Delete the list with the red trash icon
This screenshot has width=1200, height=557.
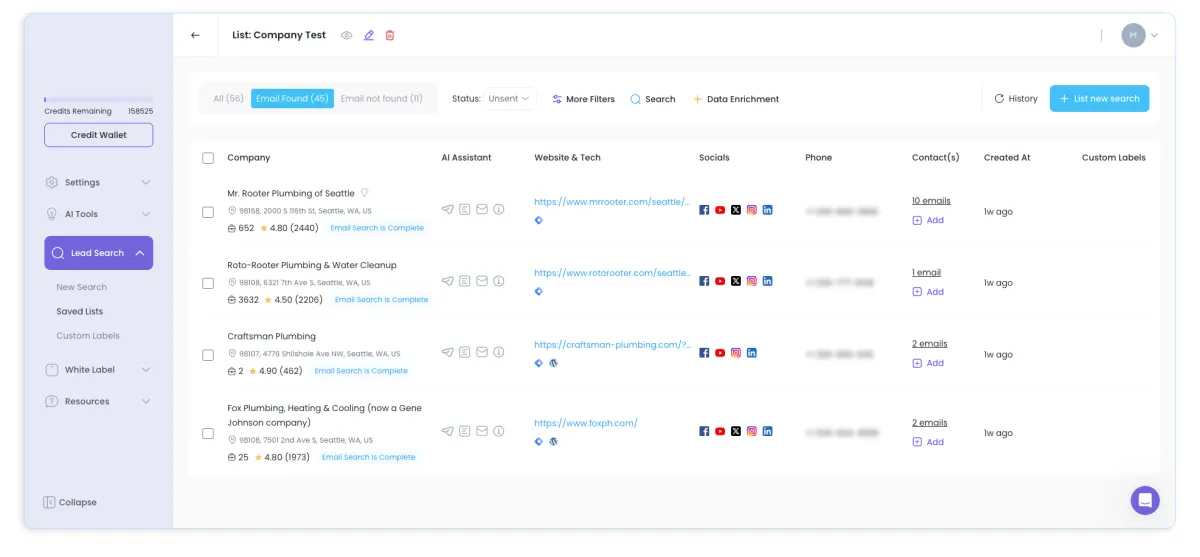(390, 35)
